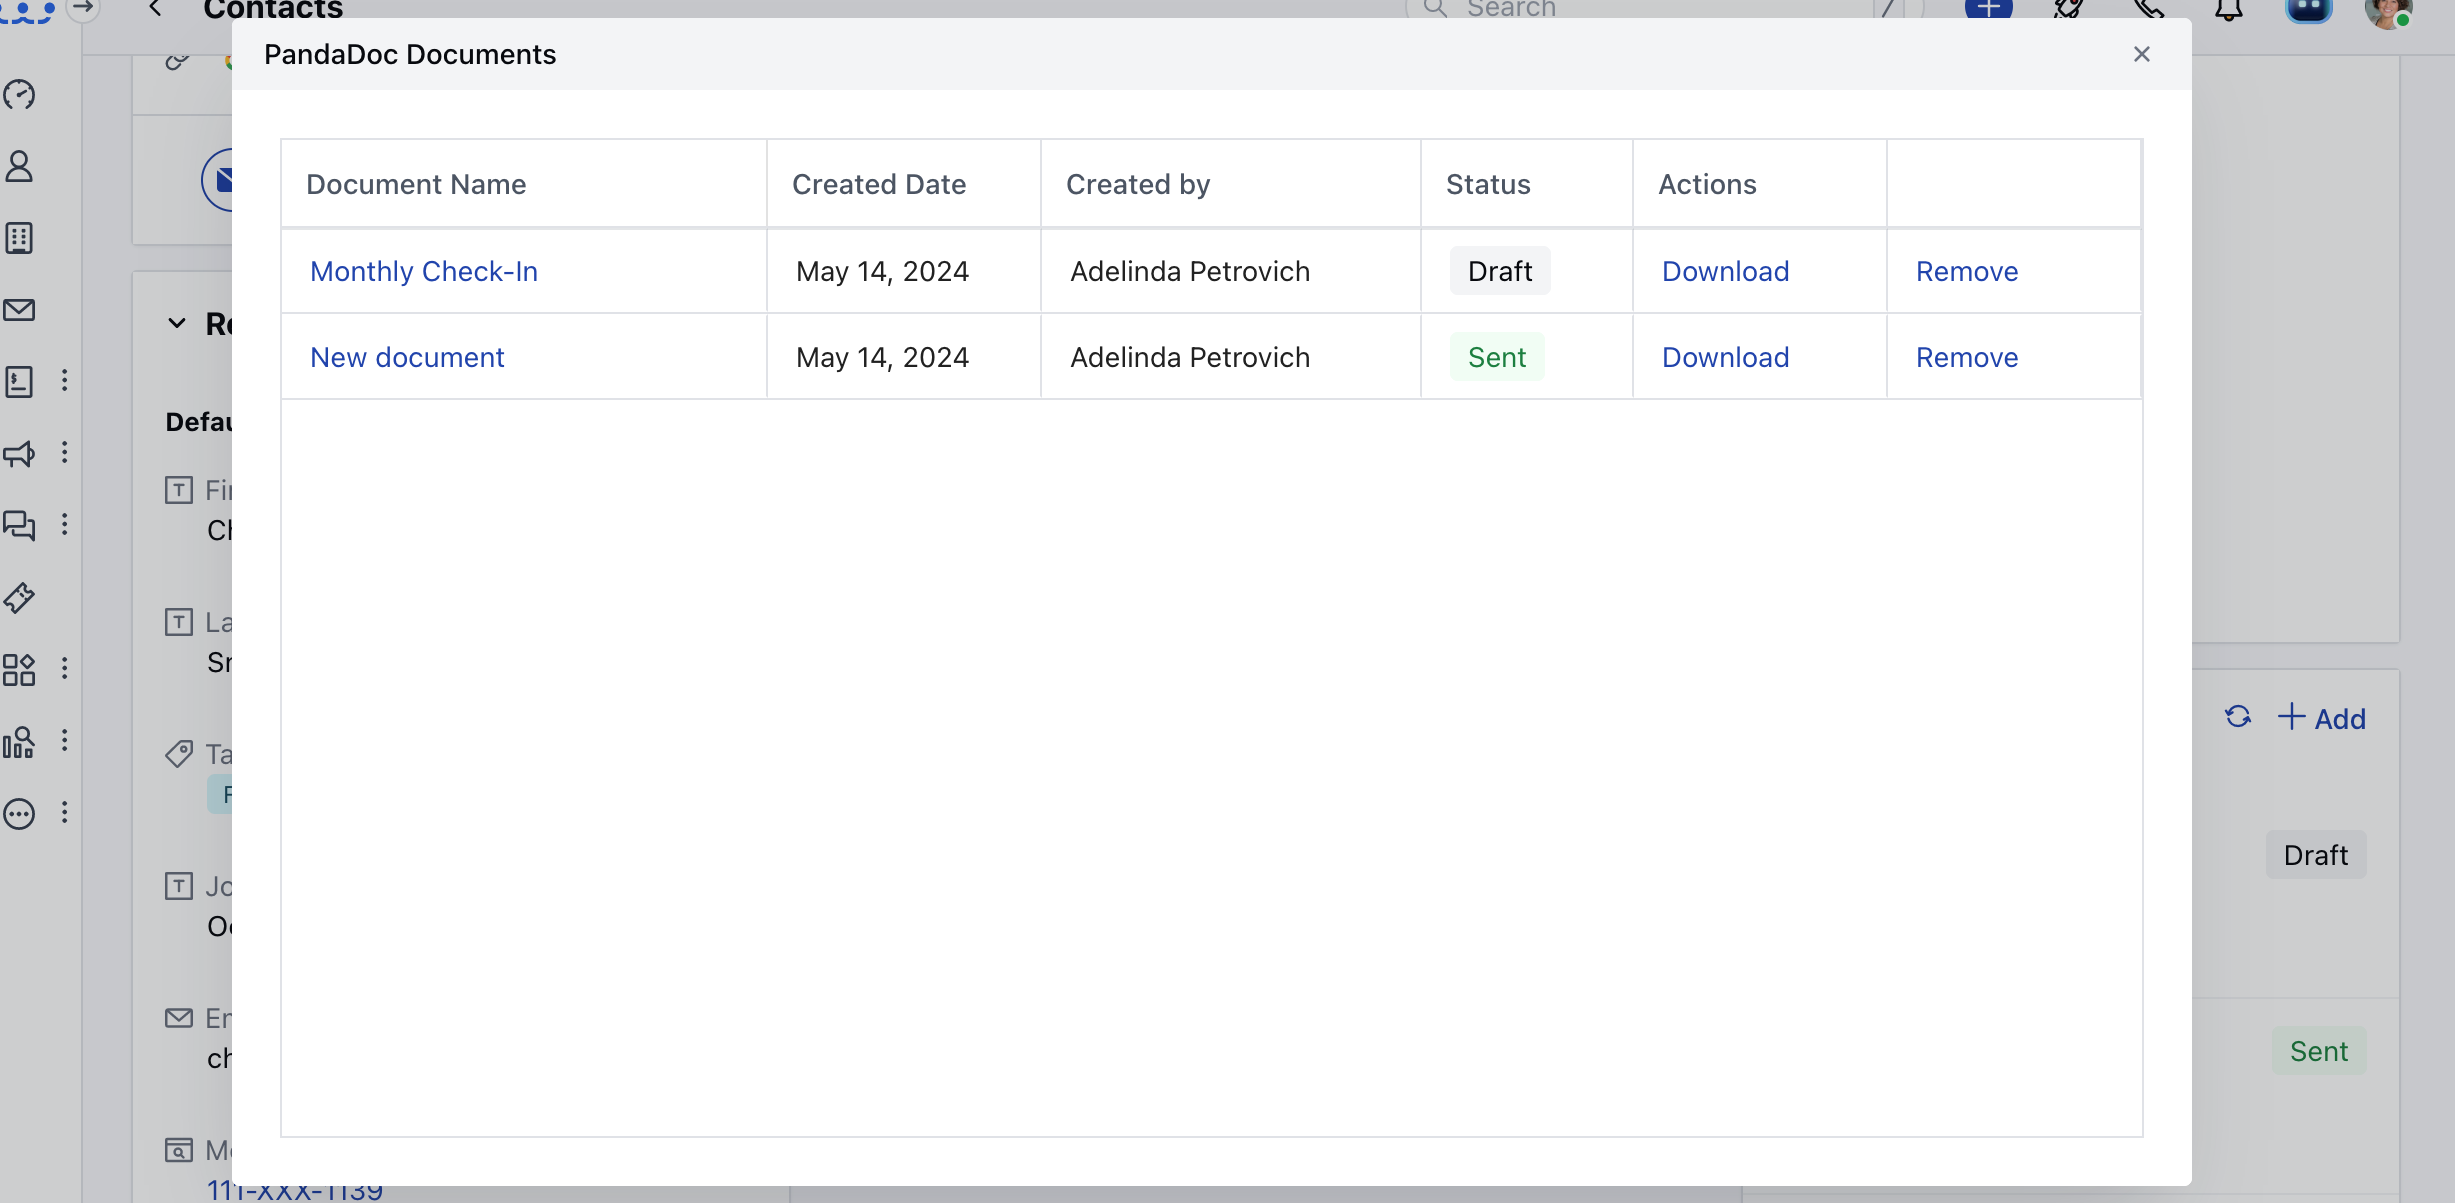Screen dimensions: 2455x1203
Task: Open the options dots beside the ellipsis icon
Action: (x=64, y=812)
